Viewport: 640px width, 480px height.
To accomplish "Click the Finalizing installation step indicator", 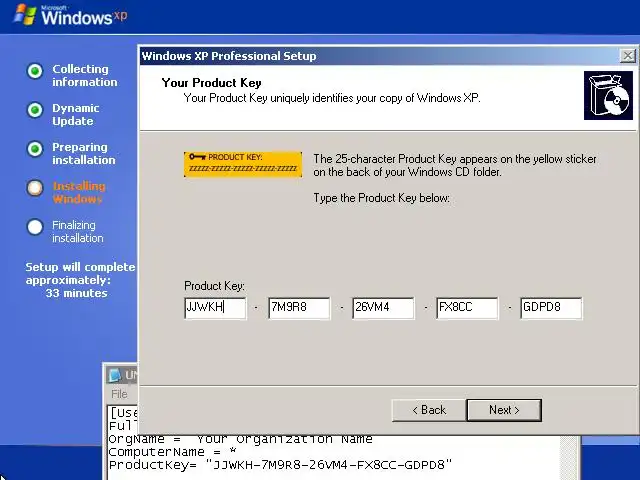I will 35,227.
